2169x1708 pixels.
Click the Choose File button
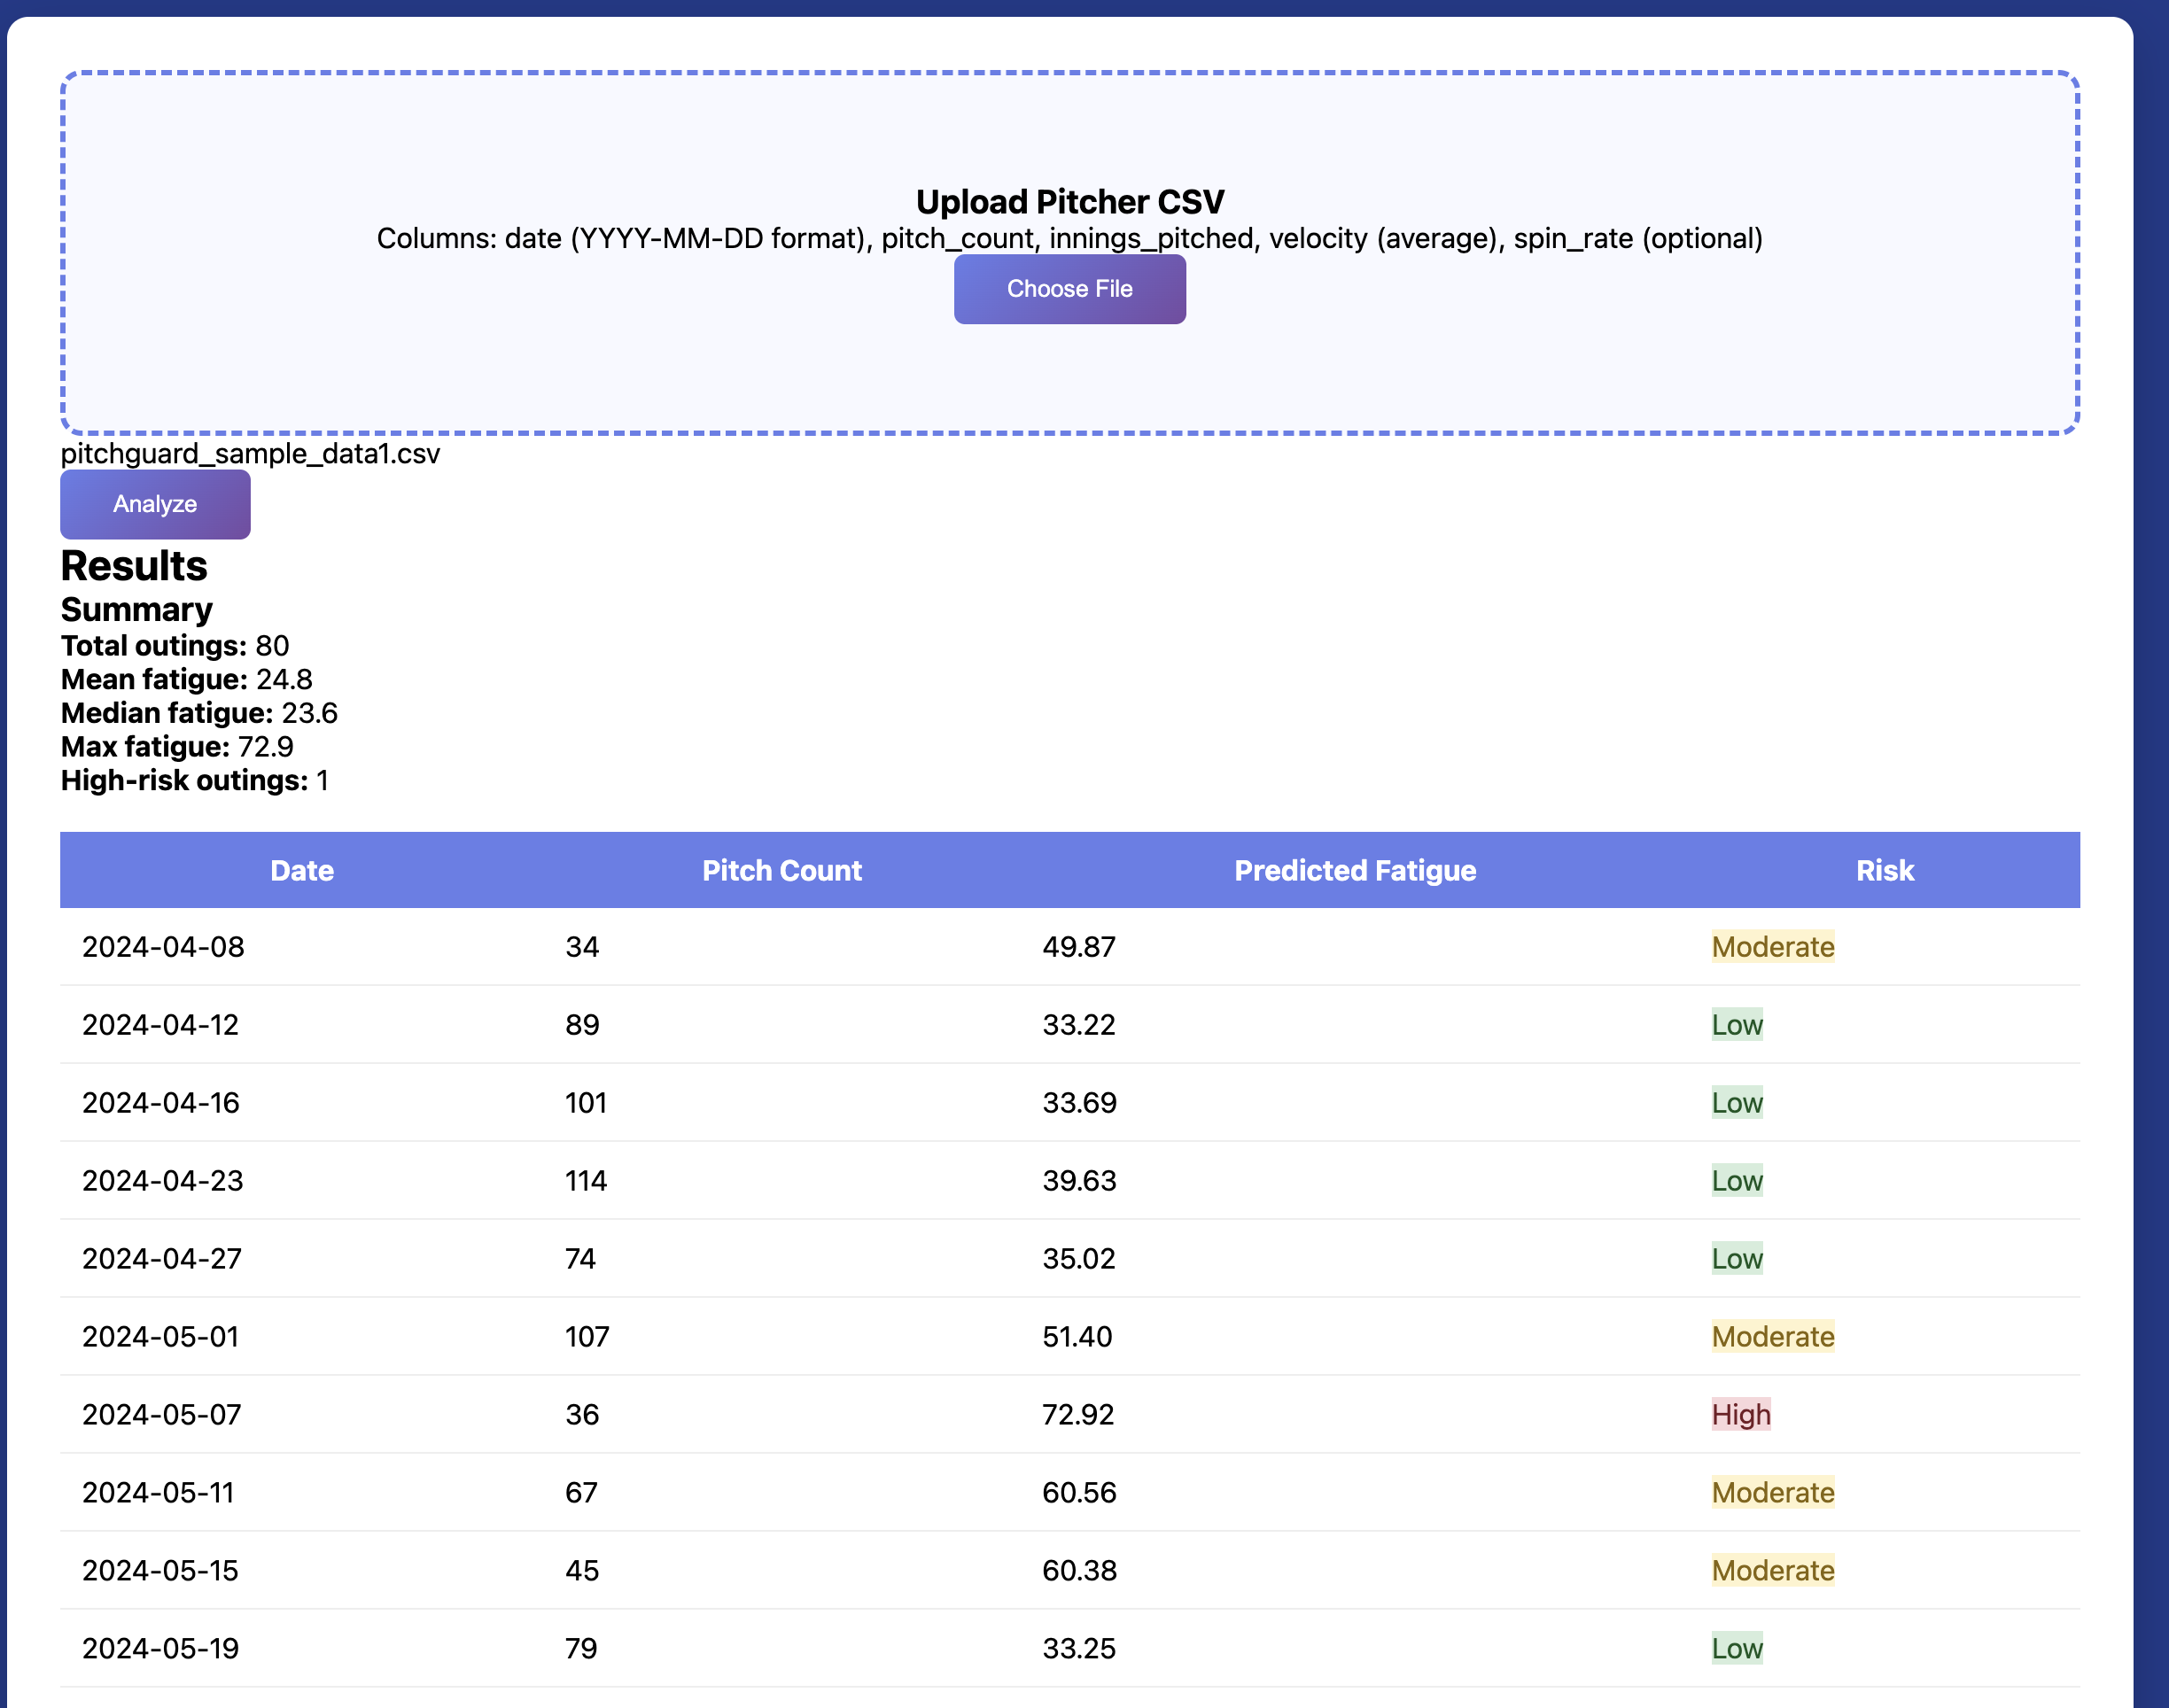pyautogui.click(x=1069, y=289)
